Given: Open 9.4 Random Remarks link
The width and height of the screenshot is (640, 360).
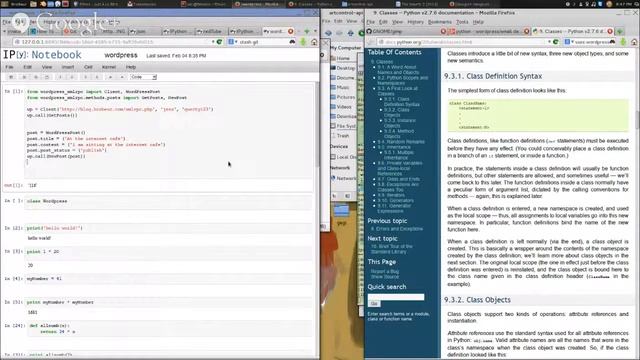Looking at the screenshot, I should (x=401, y=142).
